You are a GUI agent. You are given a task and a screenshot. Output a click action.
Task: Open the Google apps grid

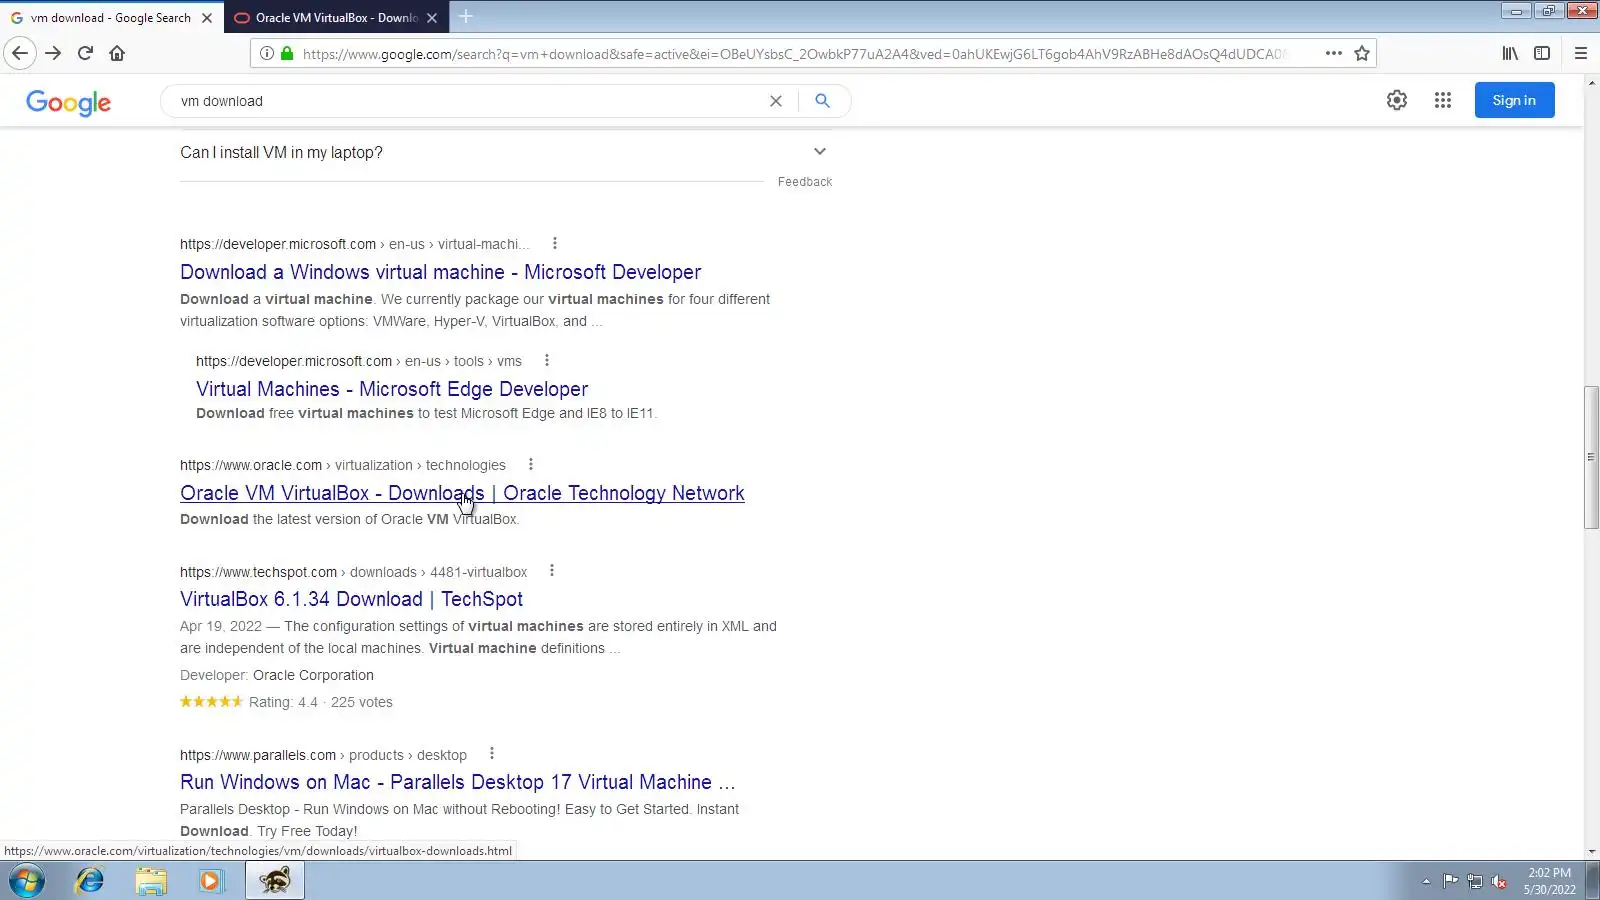pos(1442,100)
